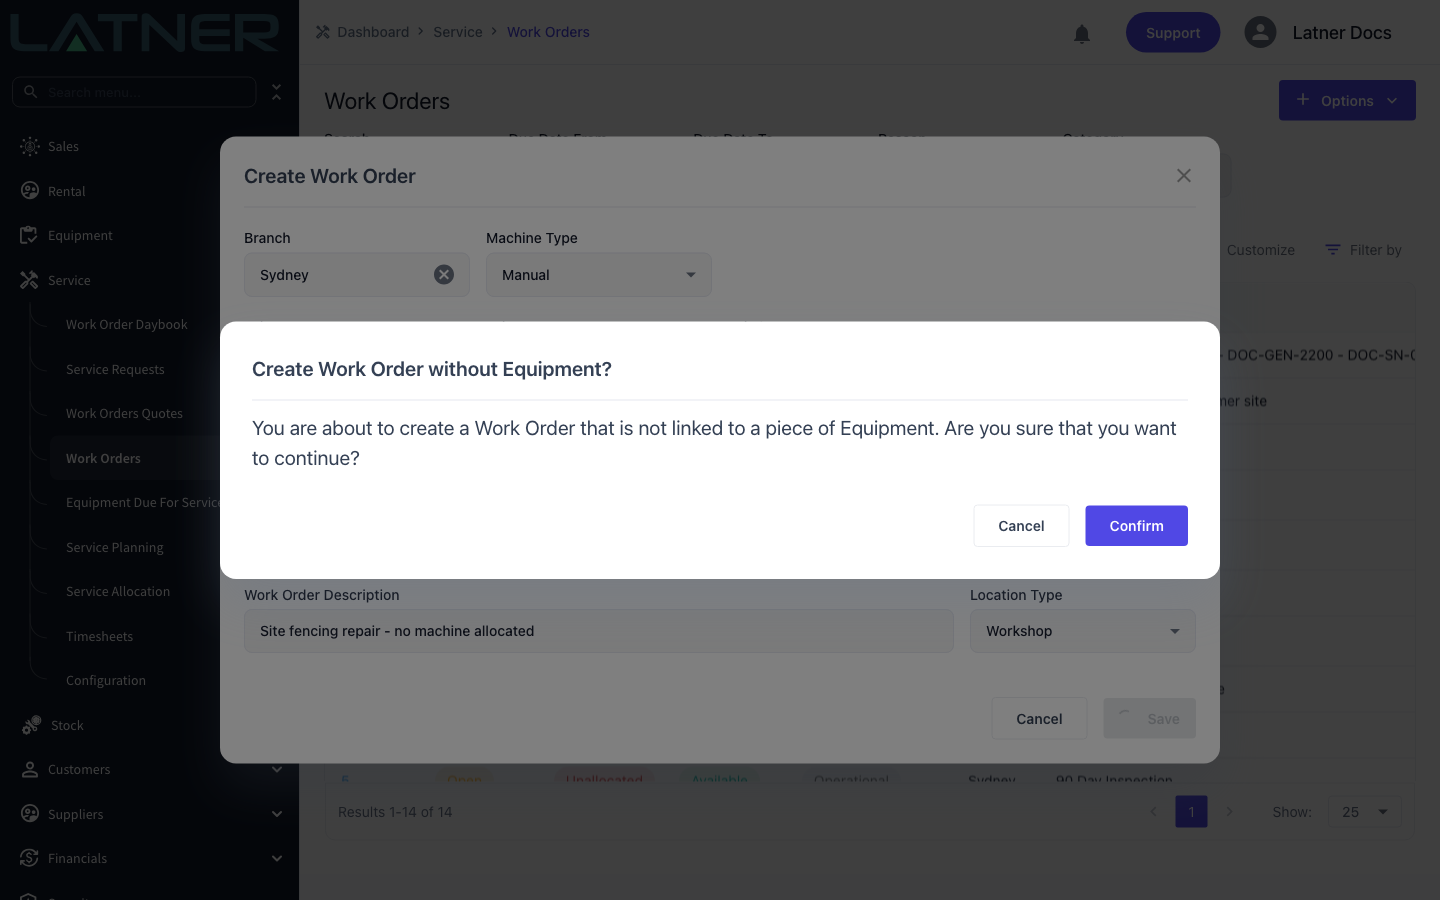1440x900 pixels.
Task: Click the Rental sidebar icon
Action: (x=30, y=191)
